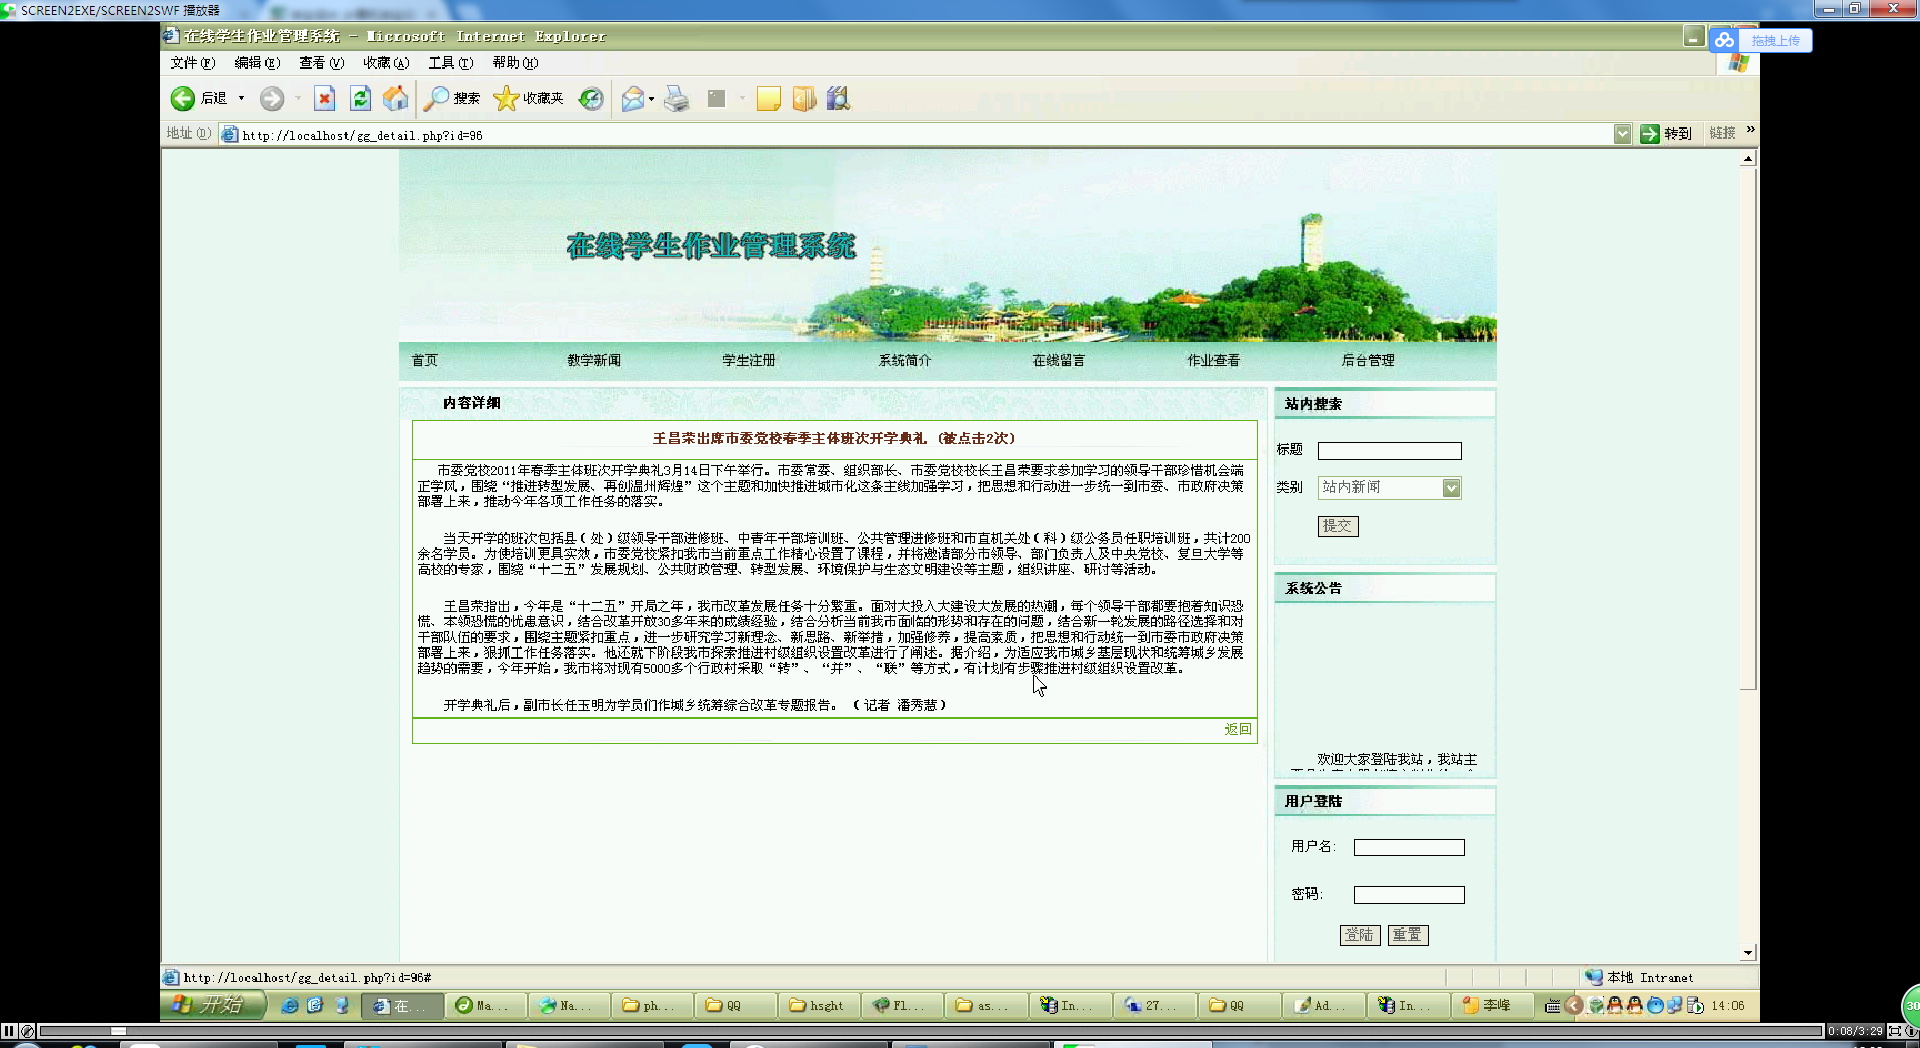1920x1048 pixels.
Task: Click the page vertical scrollbar thumb
Action: (1748, 429)
